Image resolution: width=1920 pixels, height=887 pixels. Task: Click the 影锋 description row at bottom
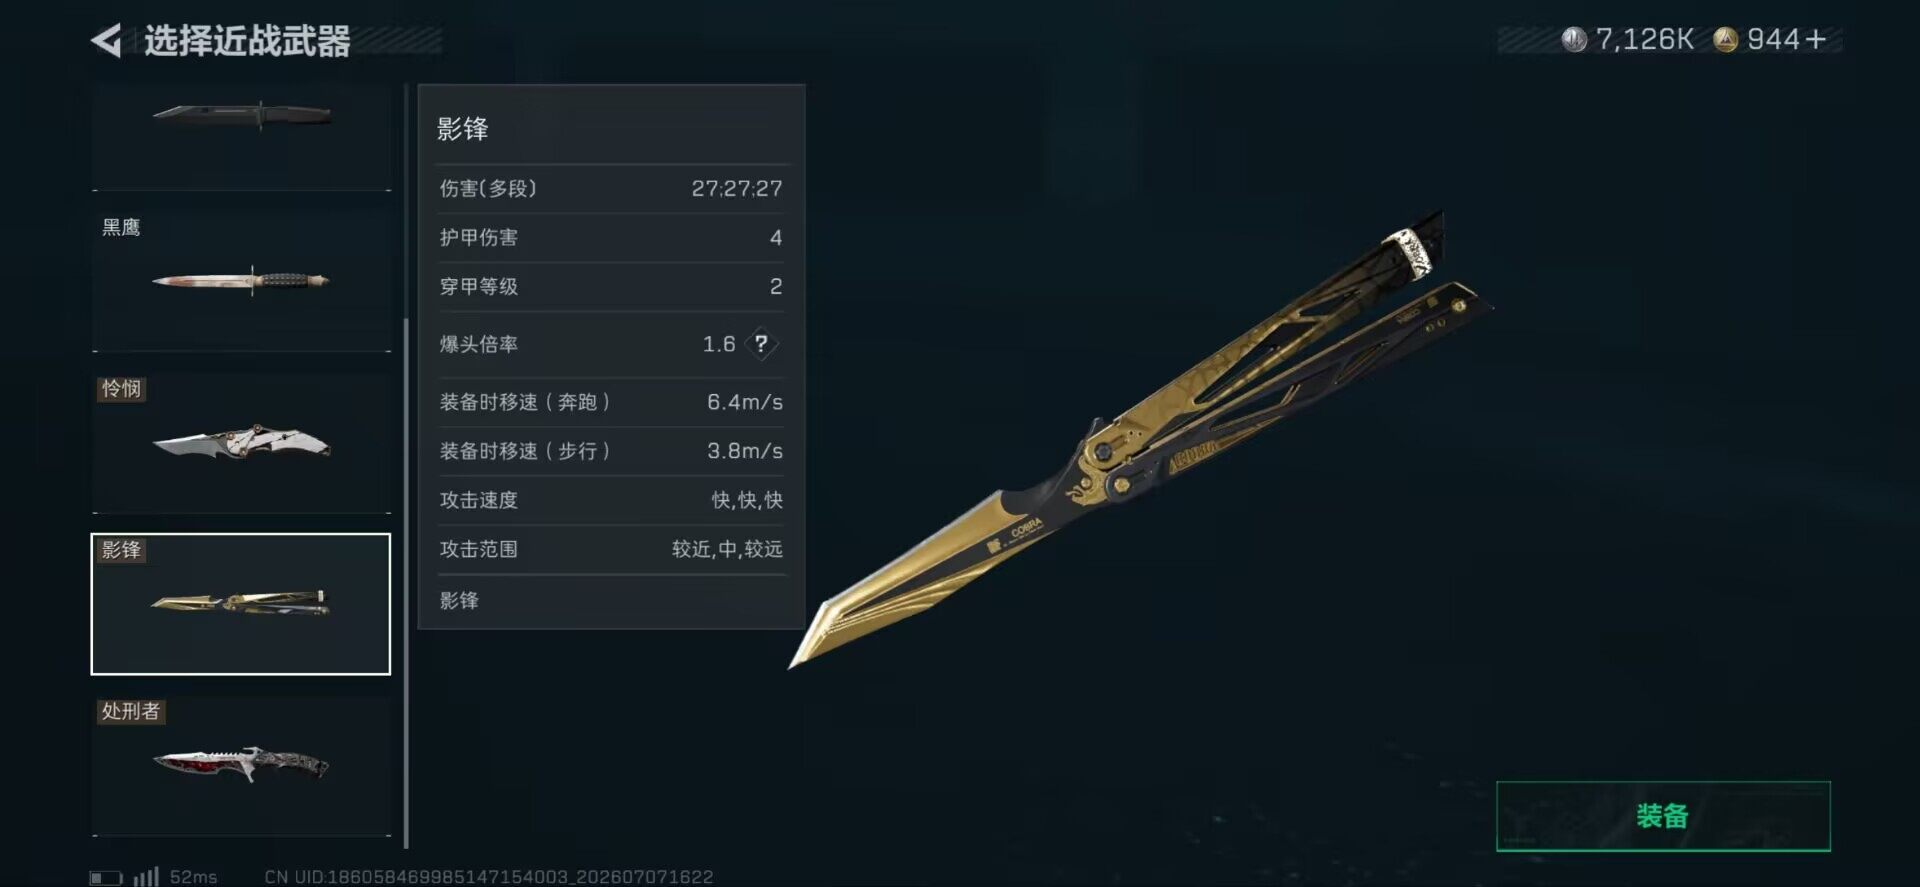click(611, 600)
